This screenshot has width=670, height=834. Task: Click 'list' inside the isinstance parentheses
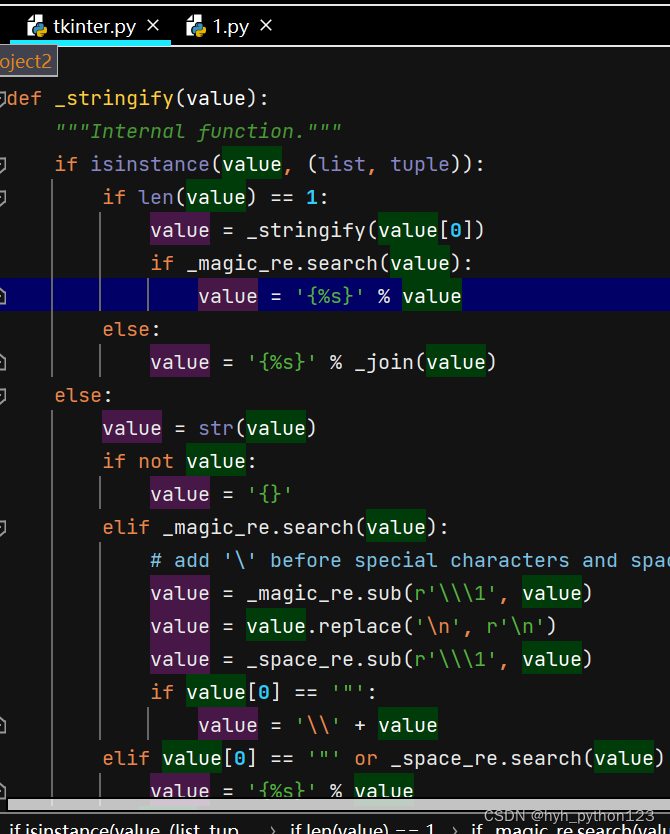[342, 164]
